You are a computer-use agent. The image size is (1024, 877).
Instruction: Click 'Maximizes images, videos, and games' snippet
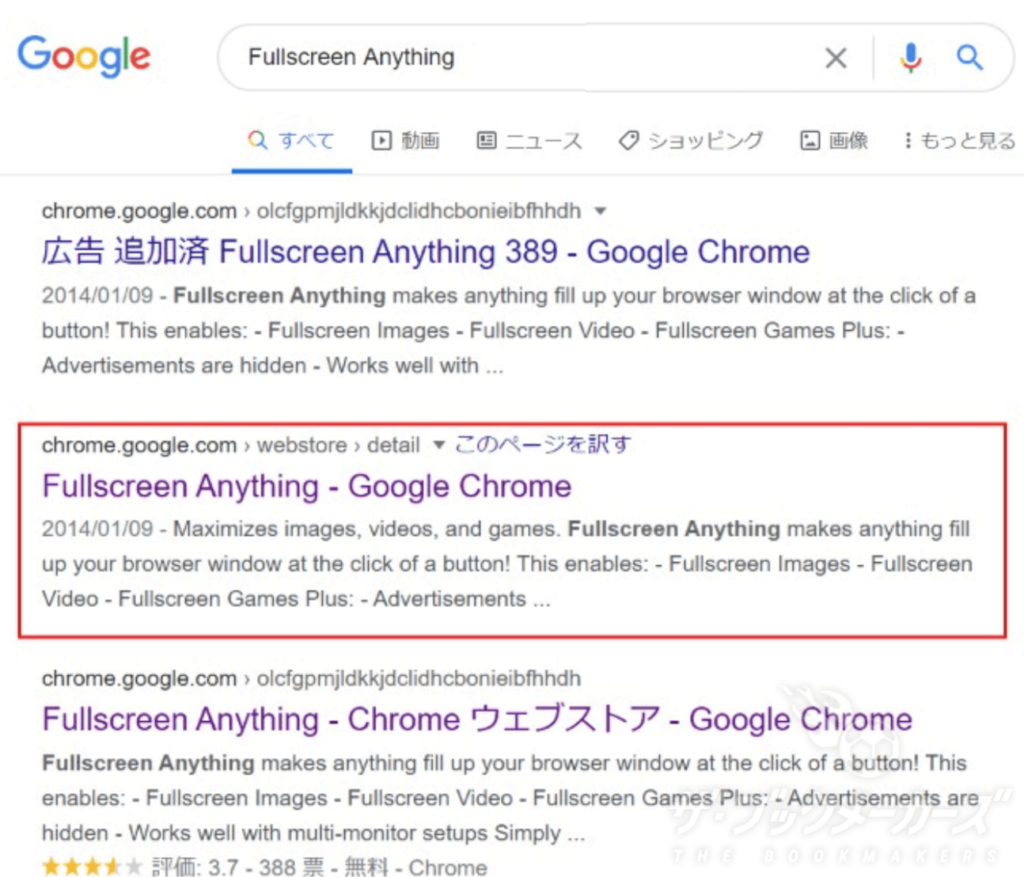pyautogui.click(x=366, y=529)
